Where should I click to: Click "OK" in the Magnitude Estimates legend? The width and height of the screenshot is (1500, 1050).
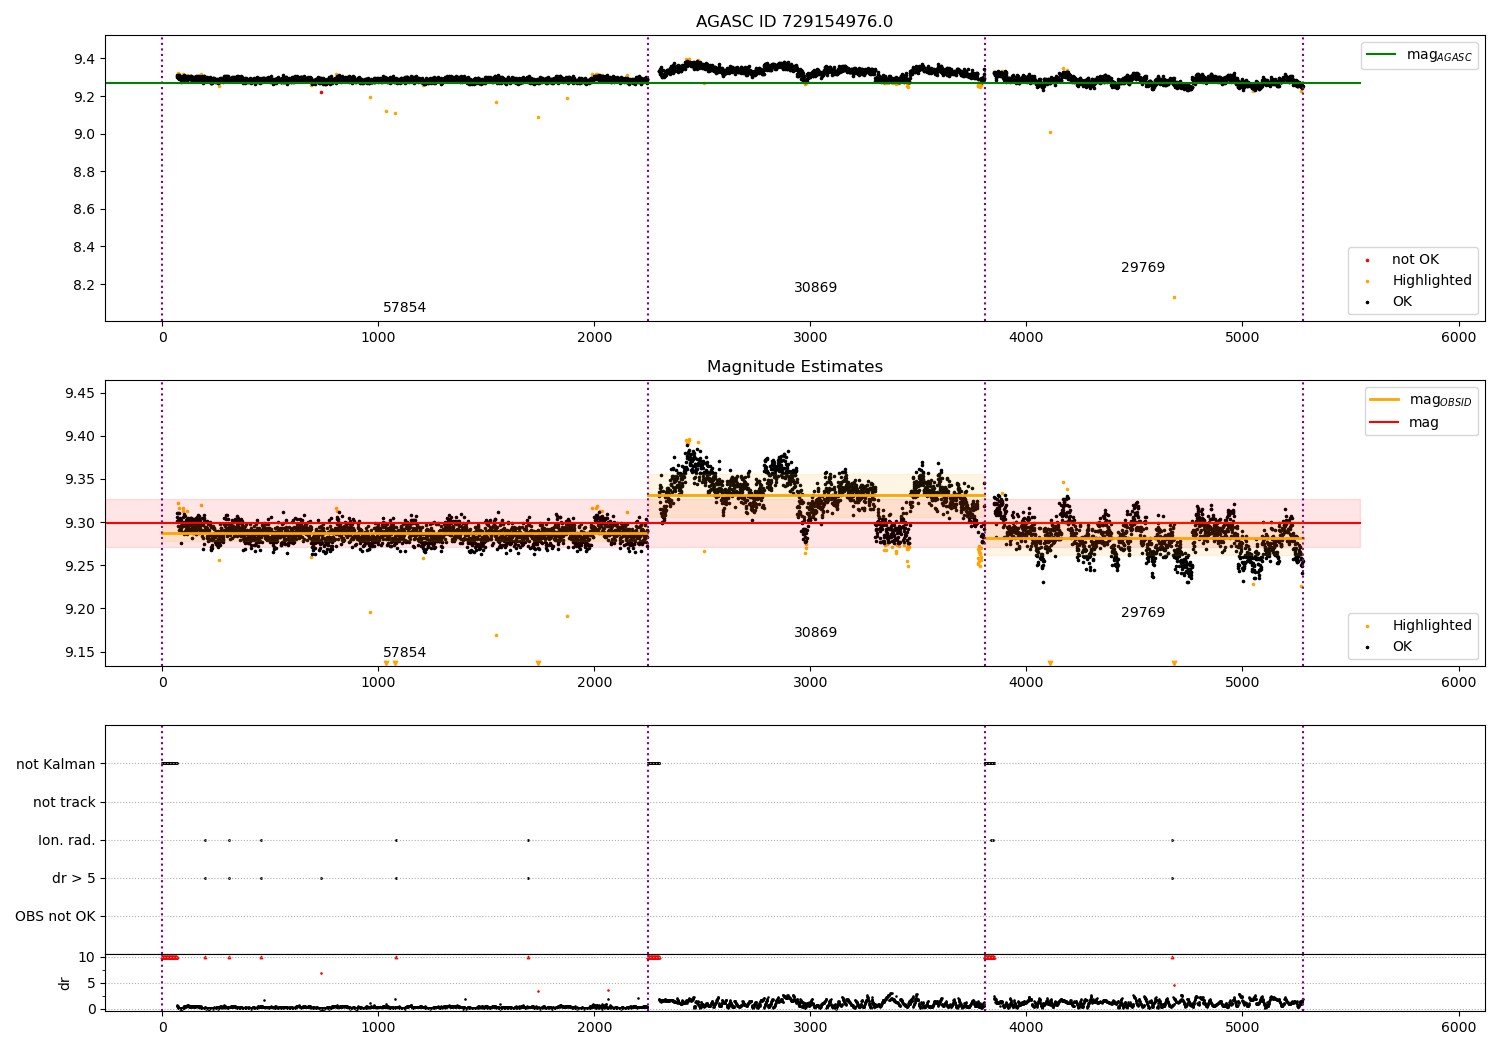(1402, 647)
